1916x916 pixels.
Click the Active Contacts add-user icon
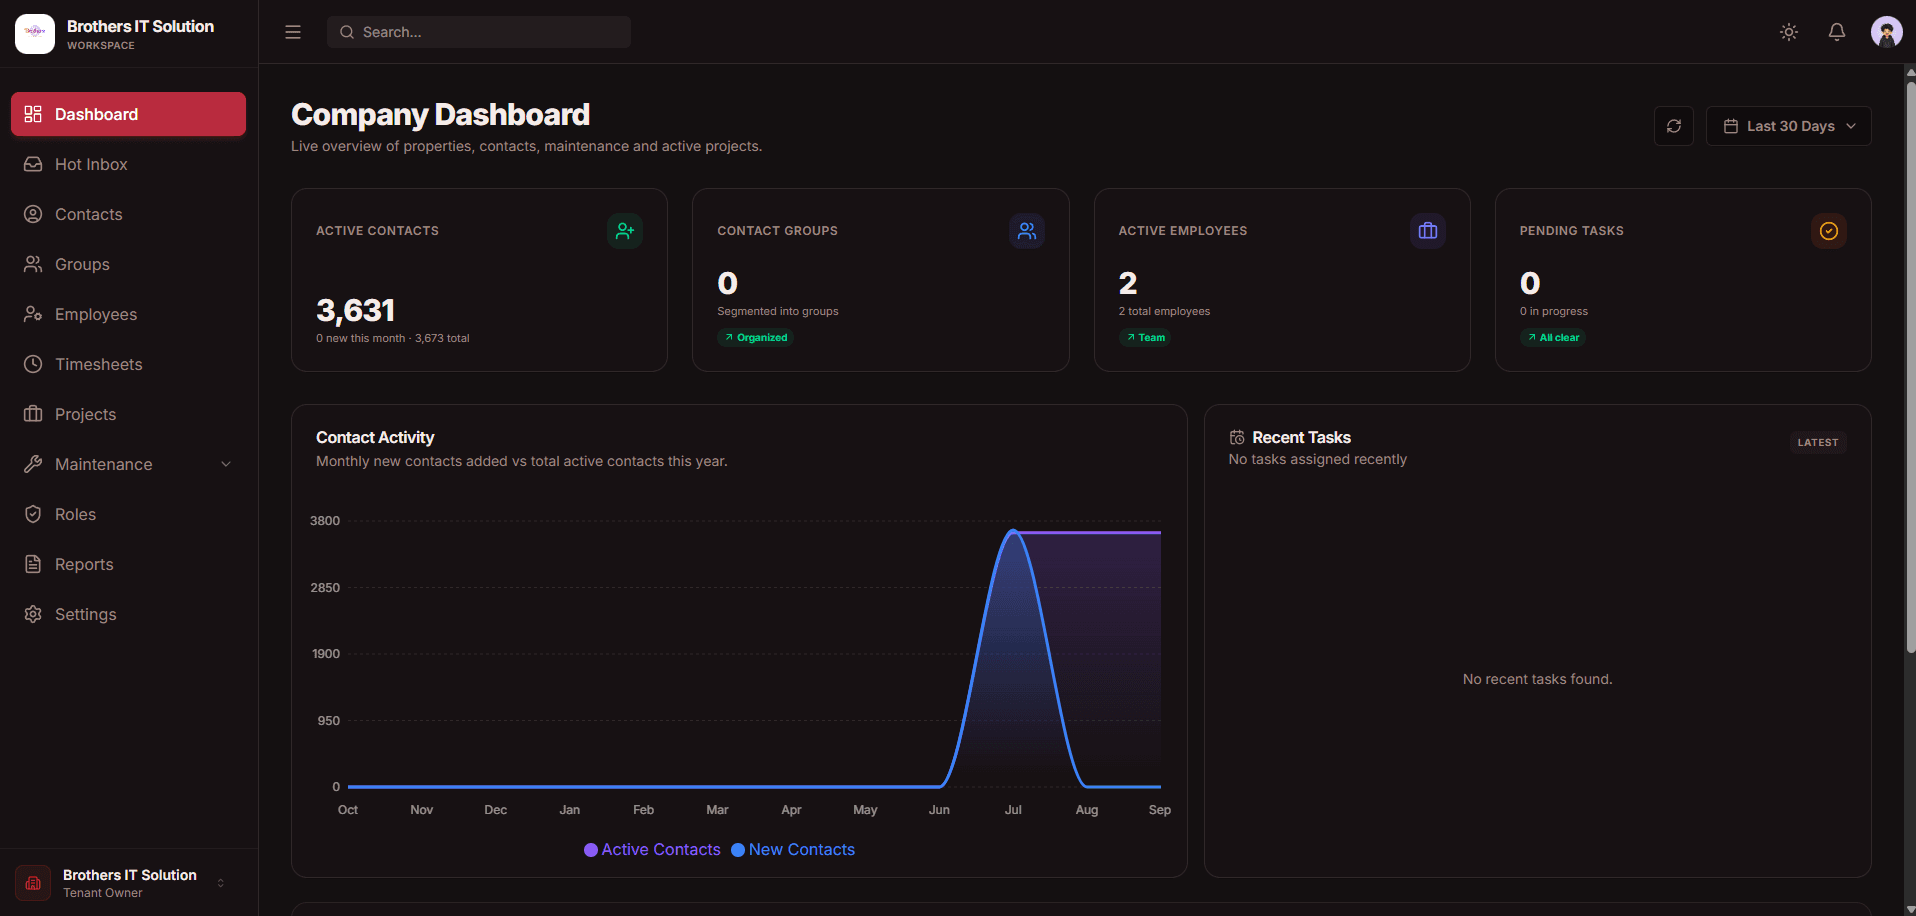(625, 231)
